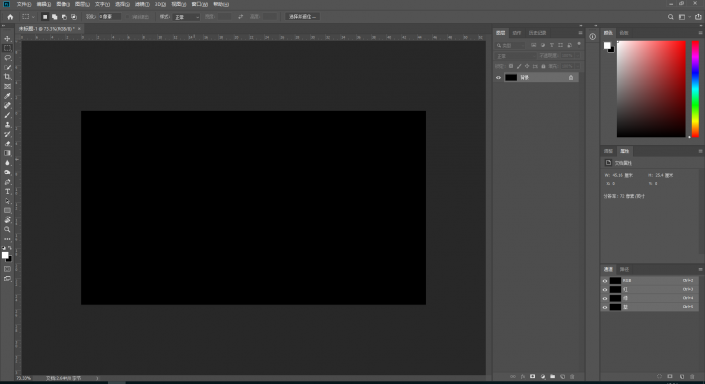Screen dimensions: 705x384
Task: Open the Edit Toolbar three-dots button
Action: click(7, 239)
